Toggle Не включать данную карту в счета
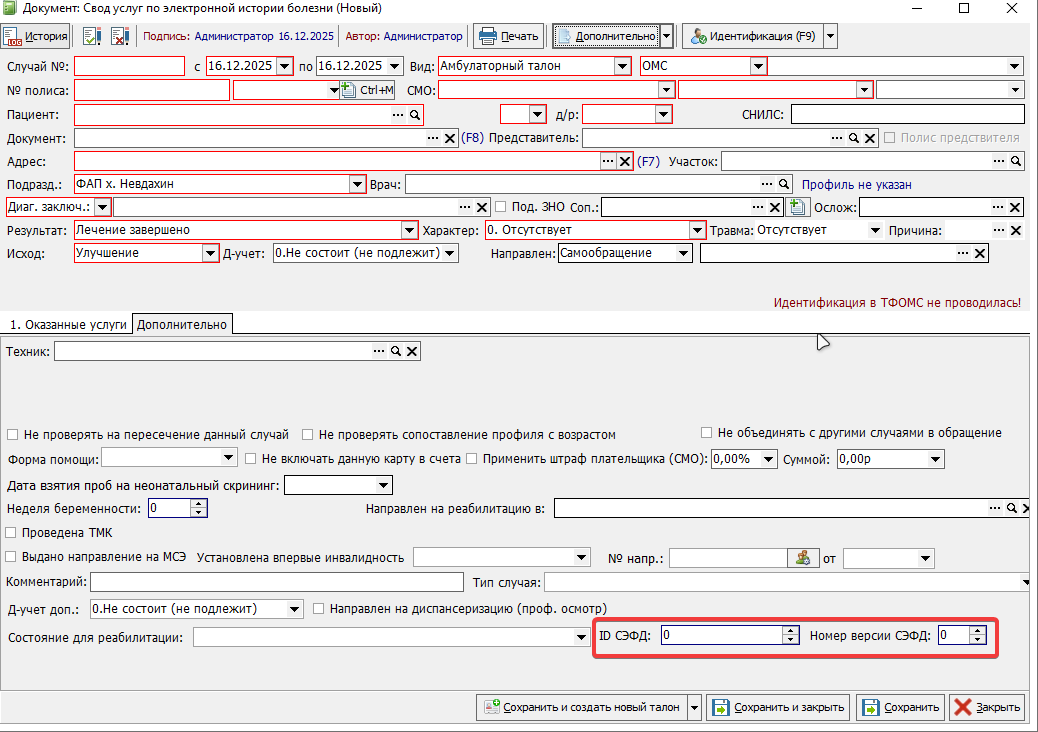This screenshot has width=1038, height=732. click(x=252, y=459)
